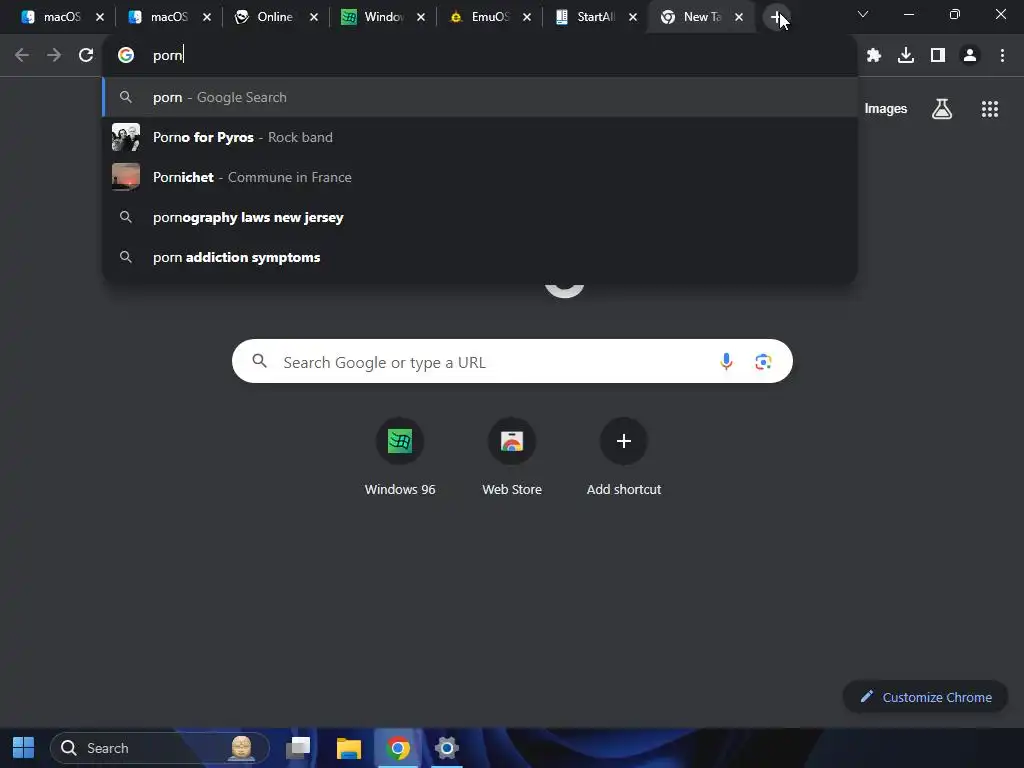This screenshot has width=1024, height=768.
Task: Open the Extensions puzzle icon
Action: [874, 56]
